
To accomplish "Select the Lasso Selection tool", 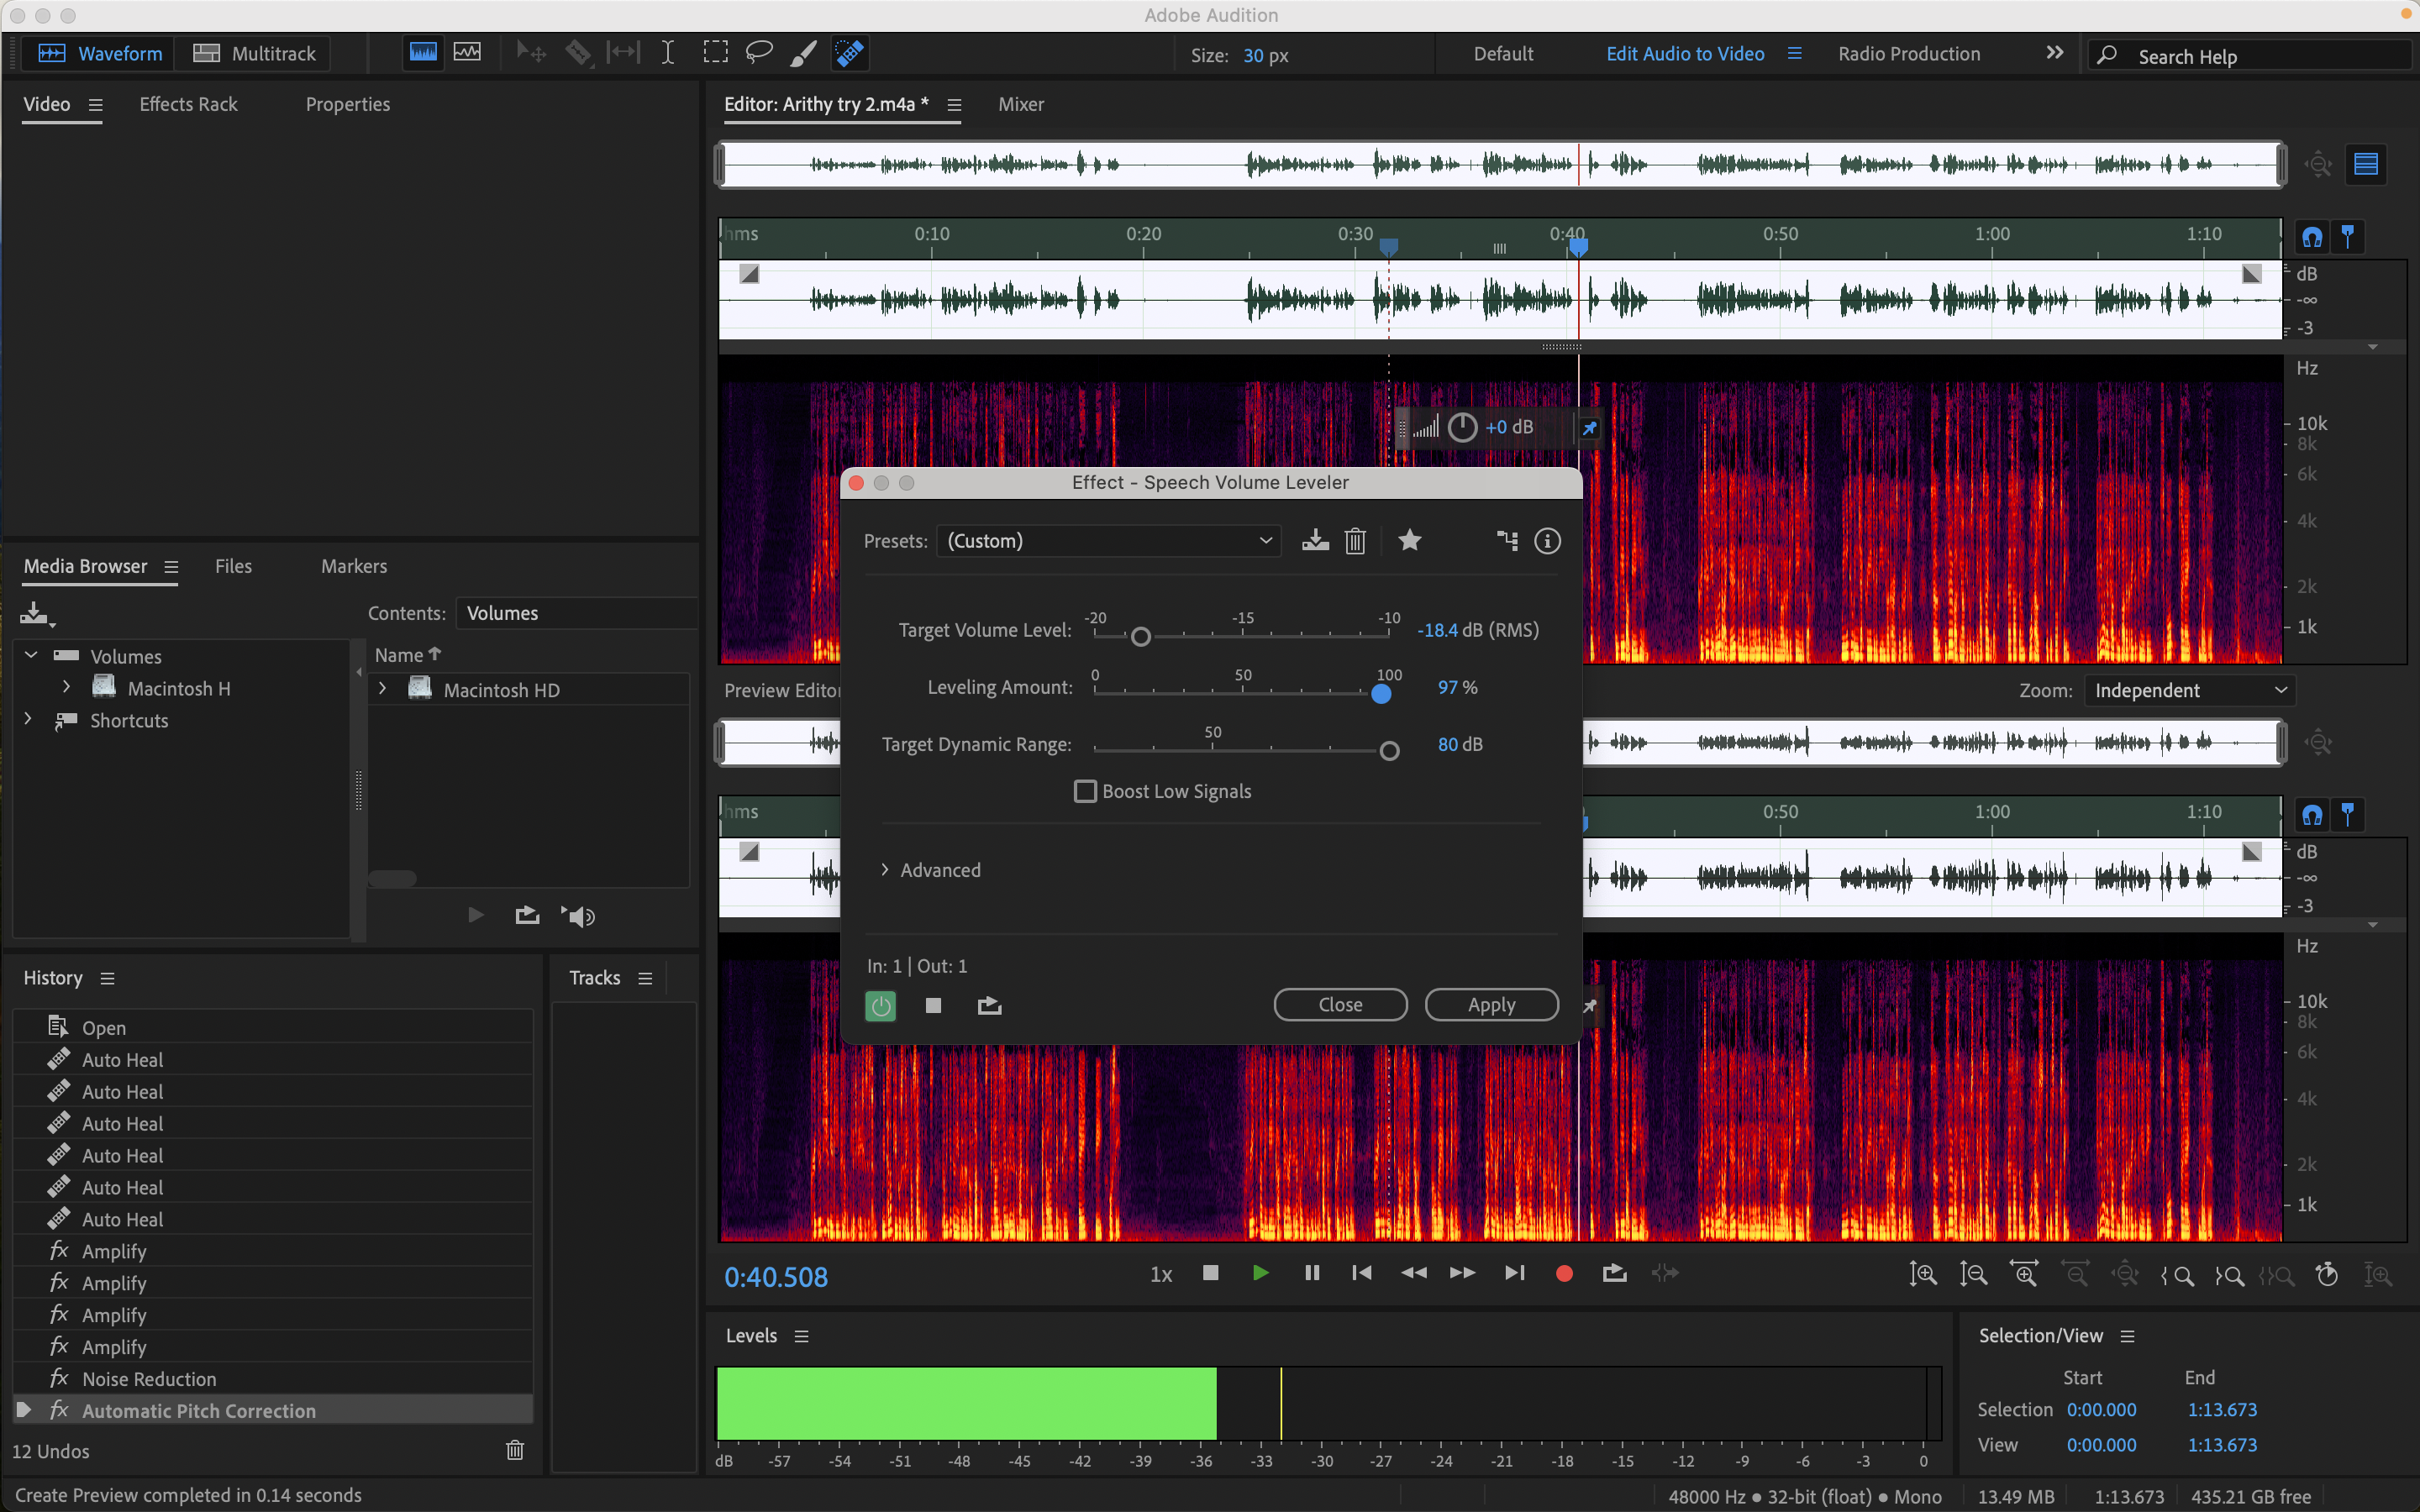I will click(759, 53).
